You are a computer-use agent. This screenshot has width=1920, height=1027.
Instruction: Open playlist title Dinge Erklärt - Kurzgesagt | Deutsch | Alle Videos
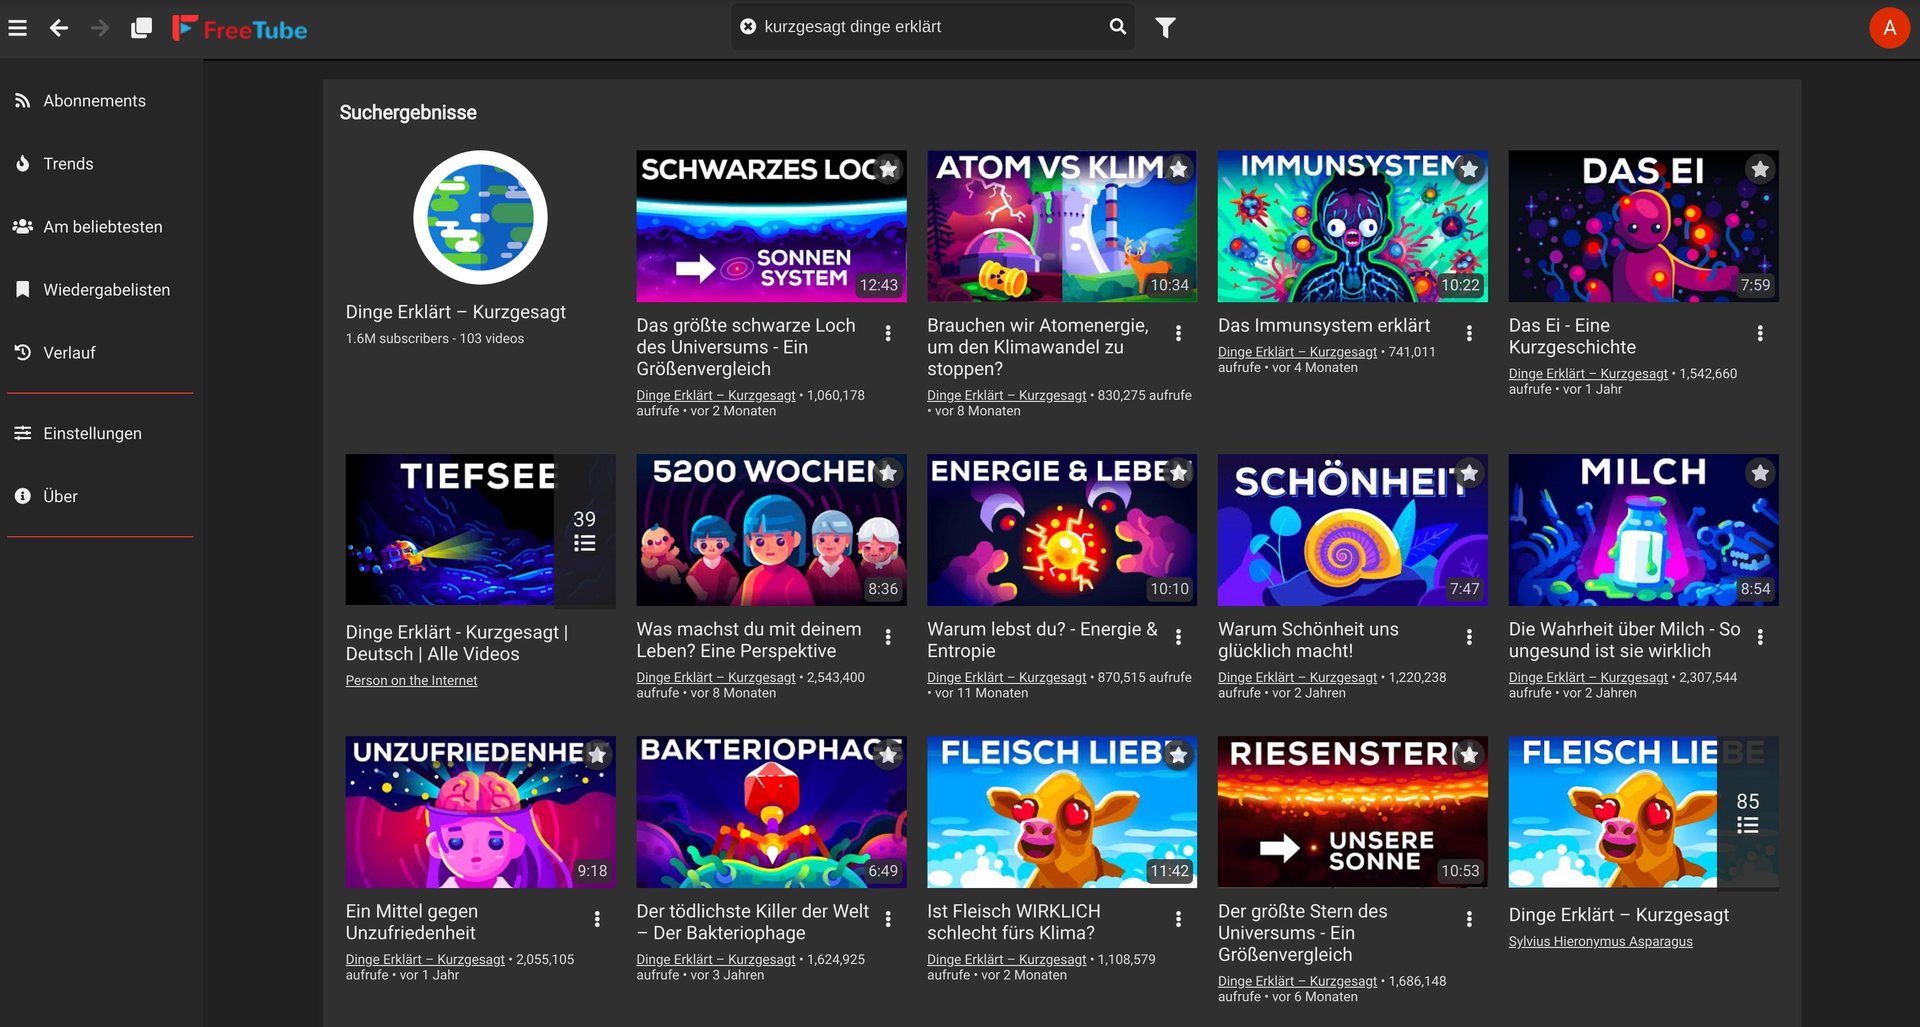click(457, 643)
